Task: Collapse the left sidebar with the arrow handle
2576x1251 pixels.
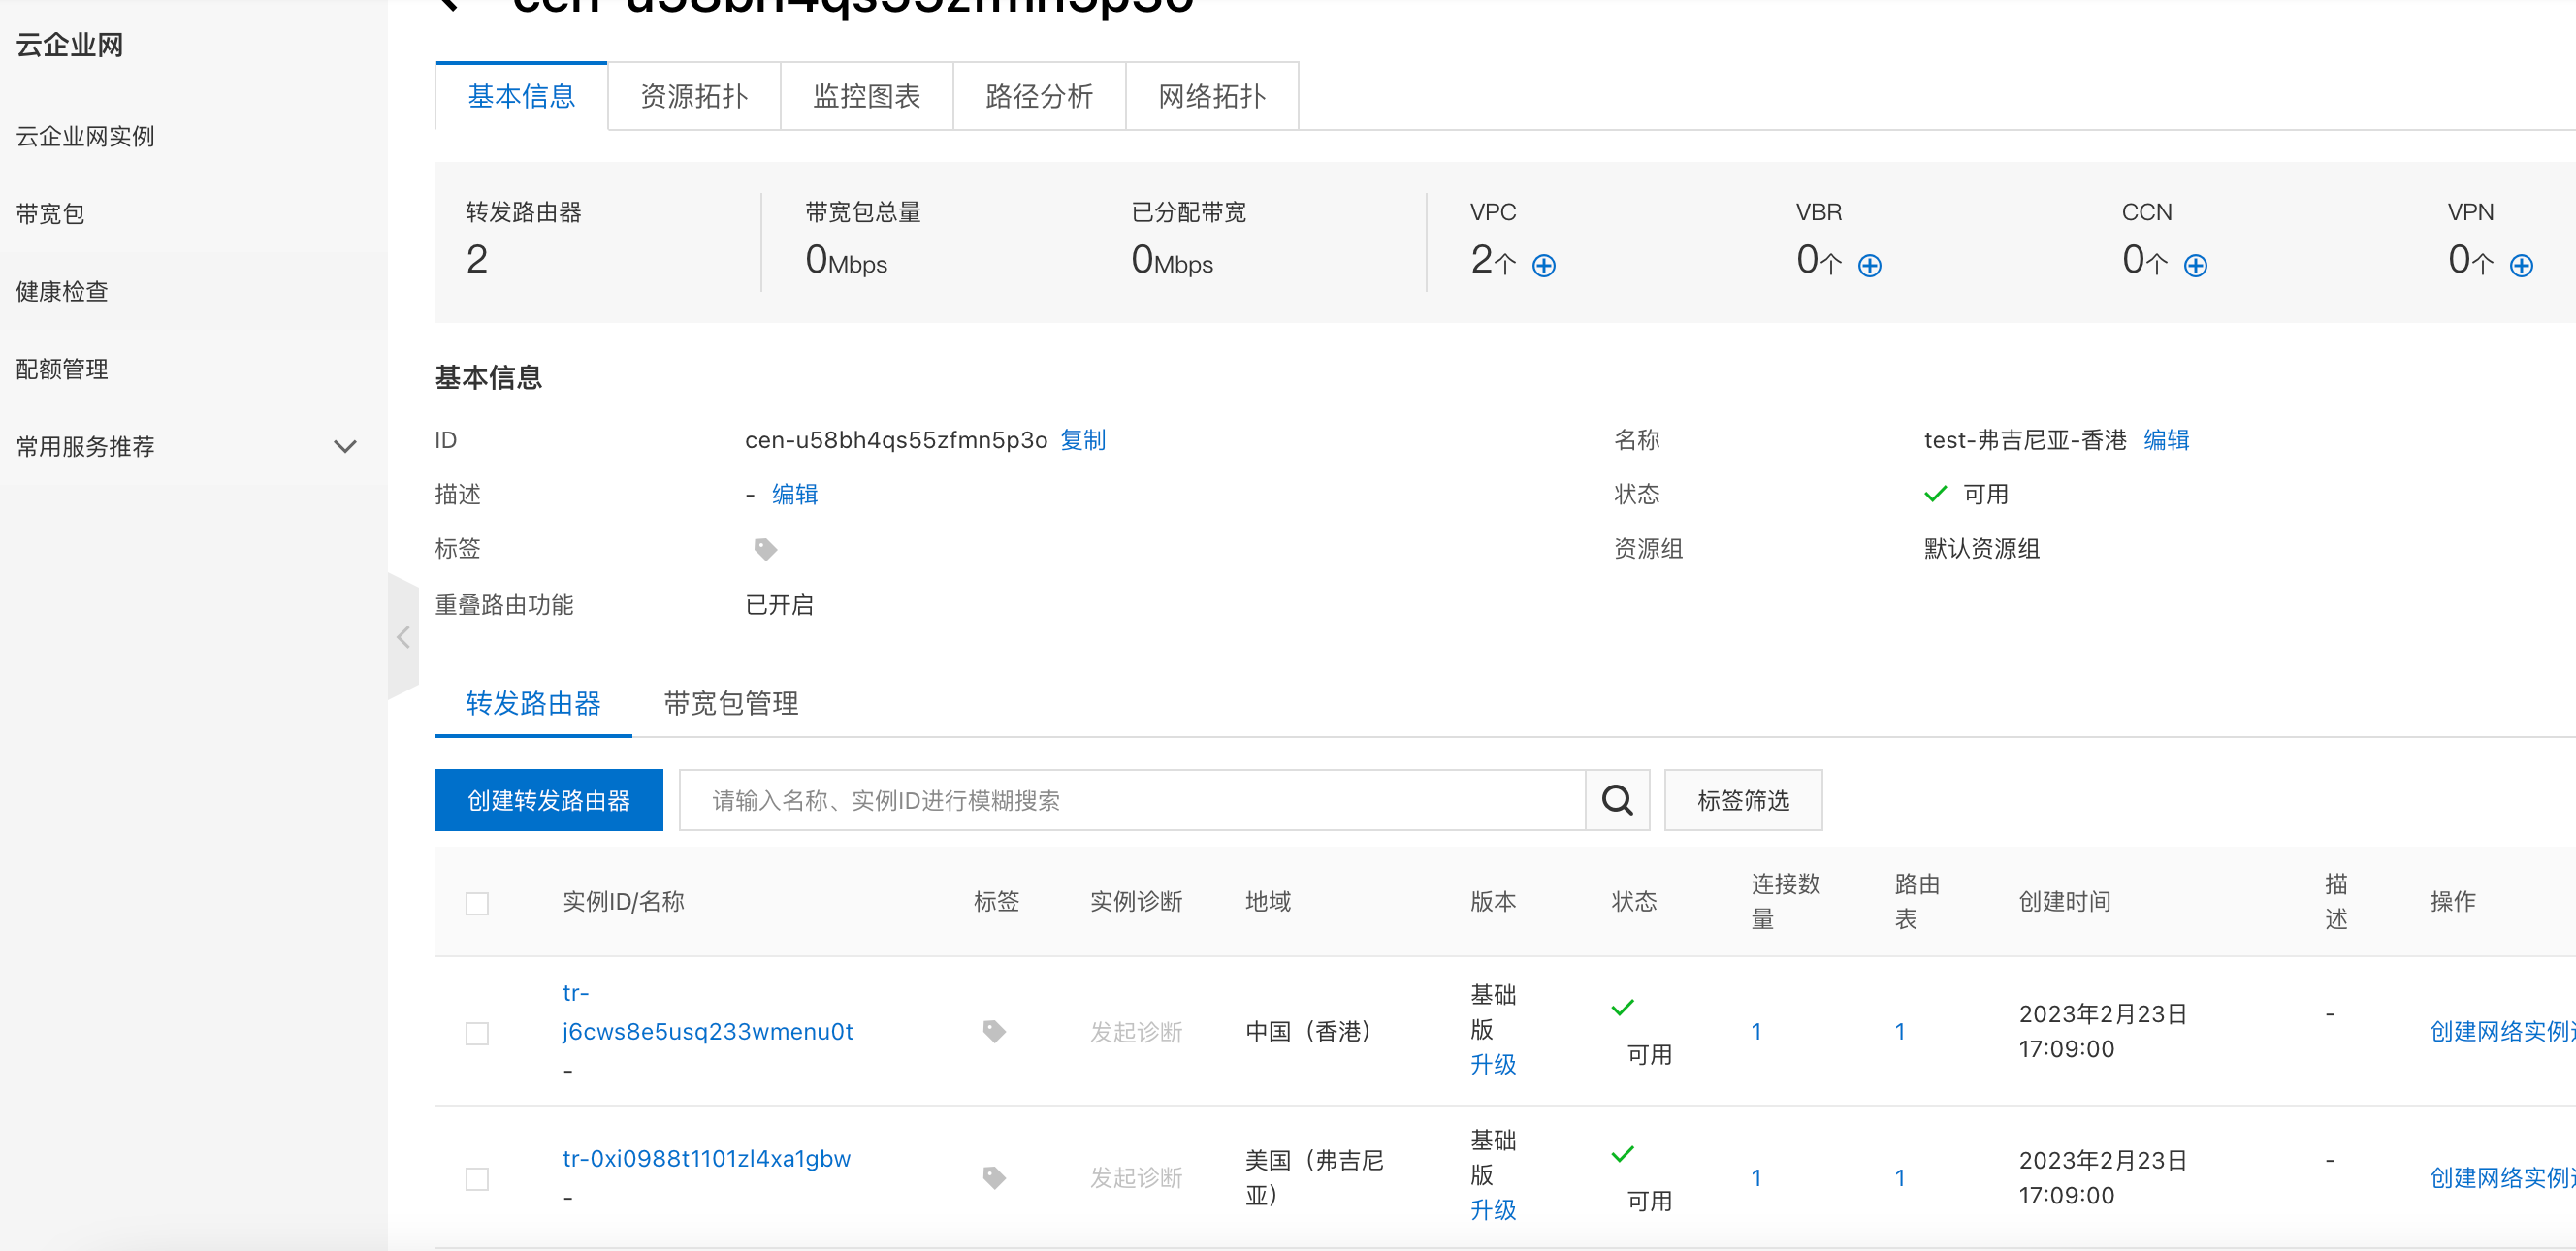Action: coord(403,637)
